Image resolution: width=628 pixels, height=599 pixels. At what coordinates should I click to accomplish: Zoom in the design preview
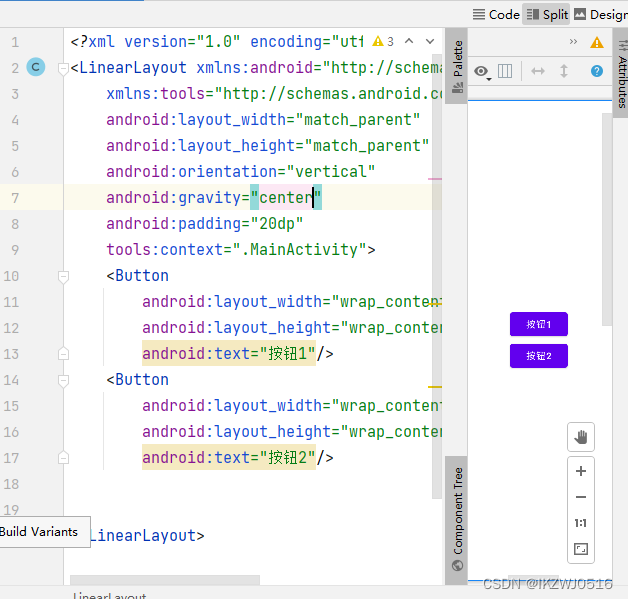581,471
